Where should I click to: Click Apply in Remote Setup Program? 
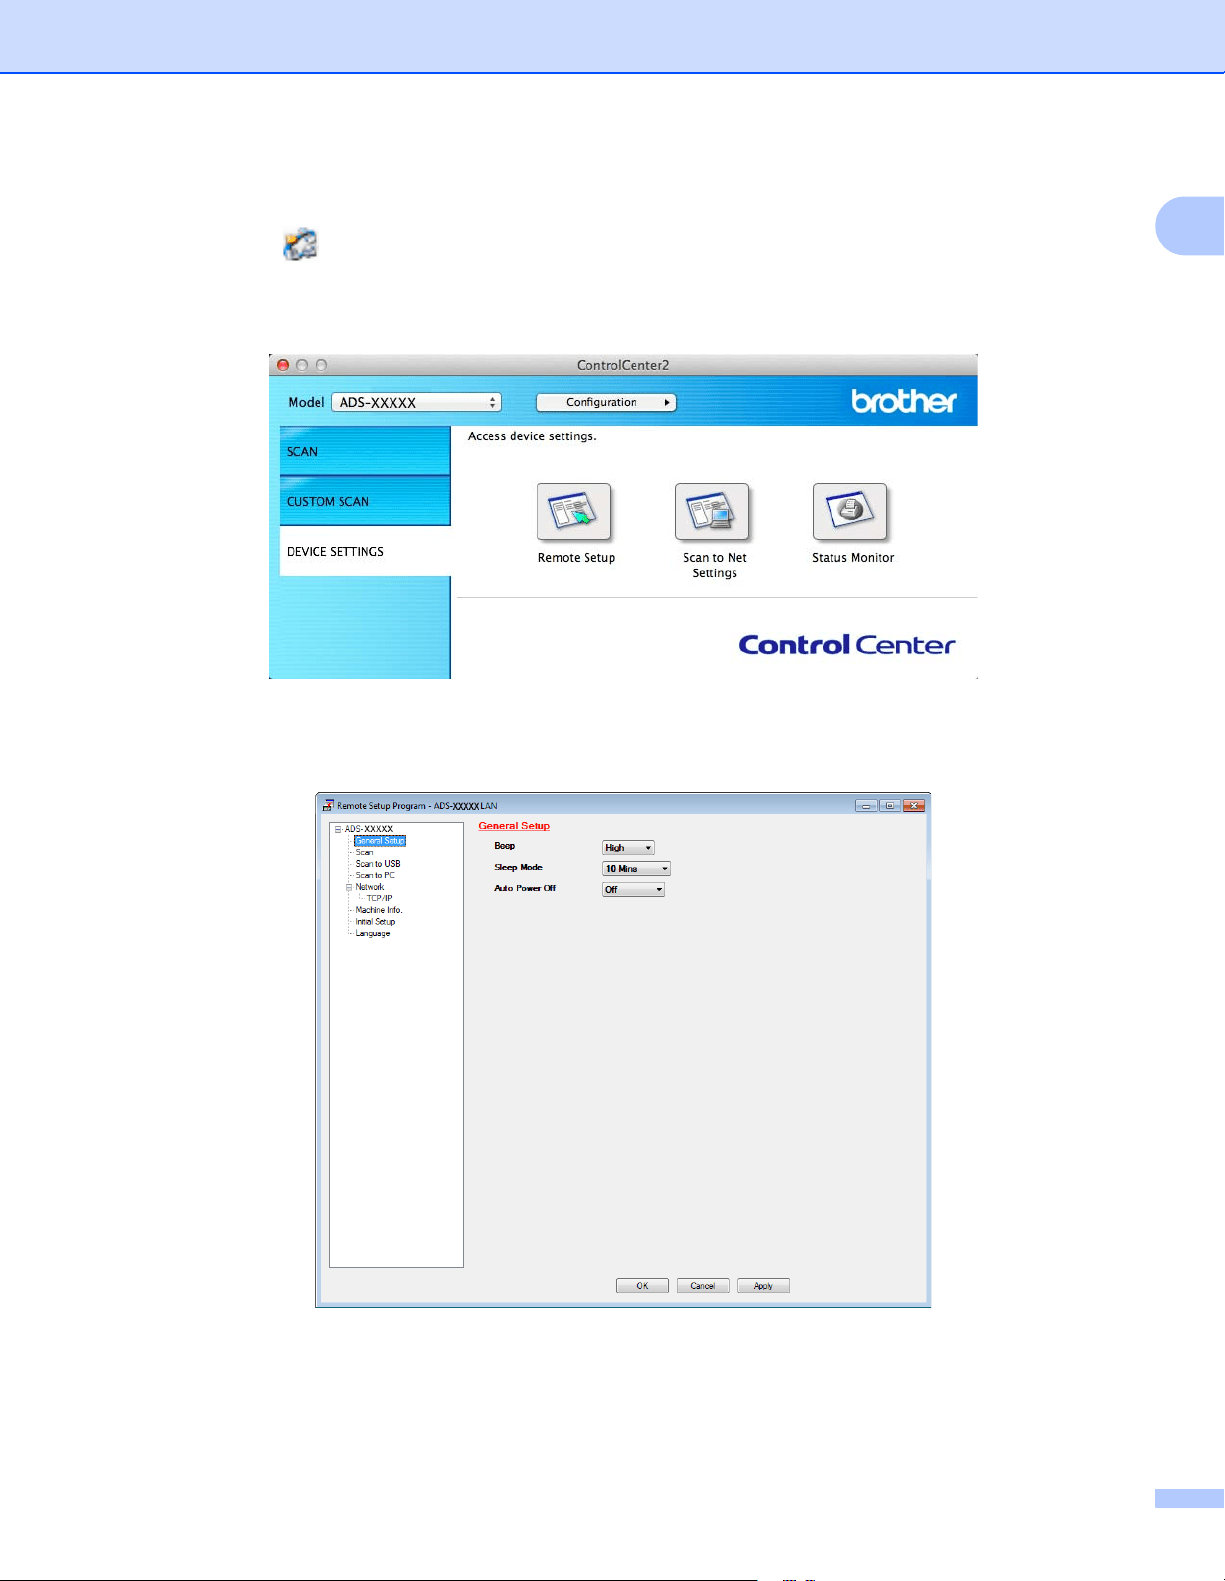pos(763,1286)
